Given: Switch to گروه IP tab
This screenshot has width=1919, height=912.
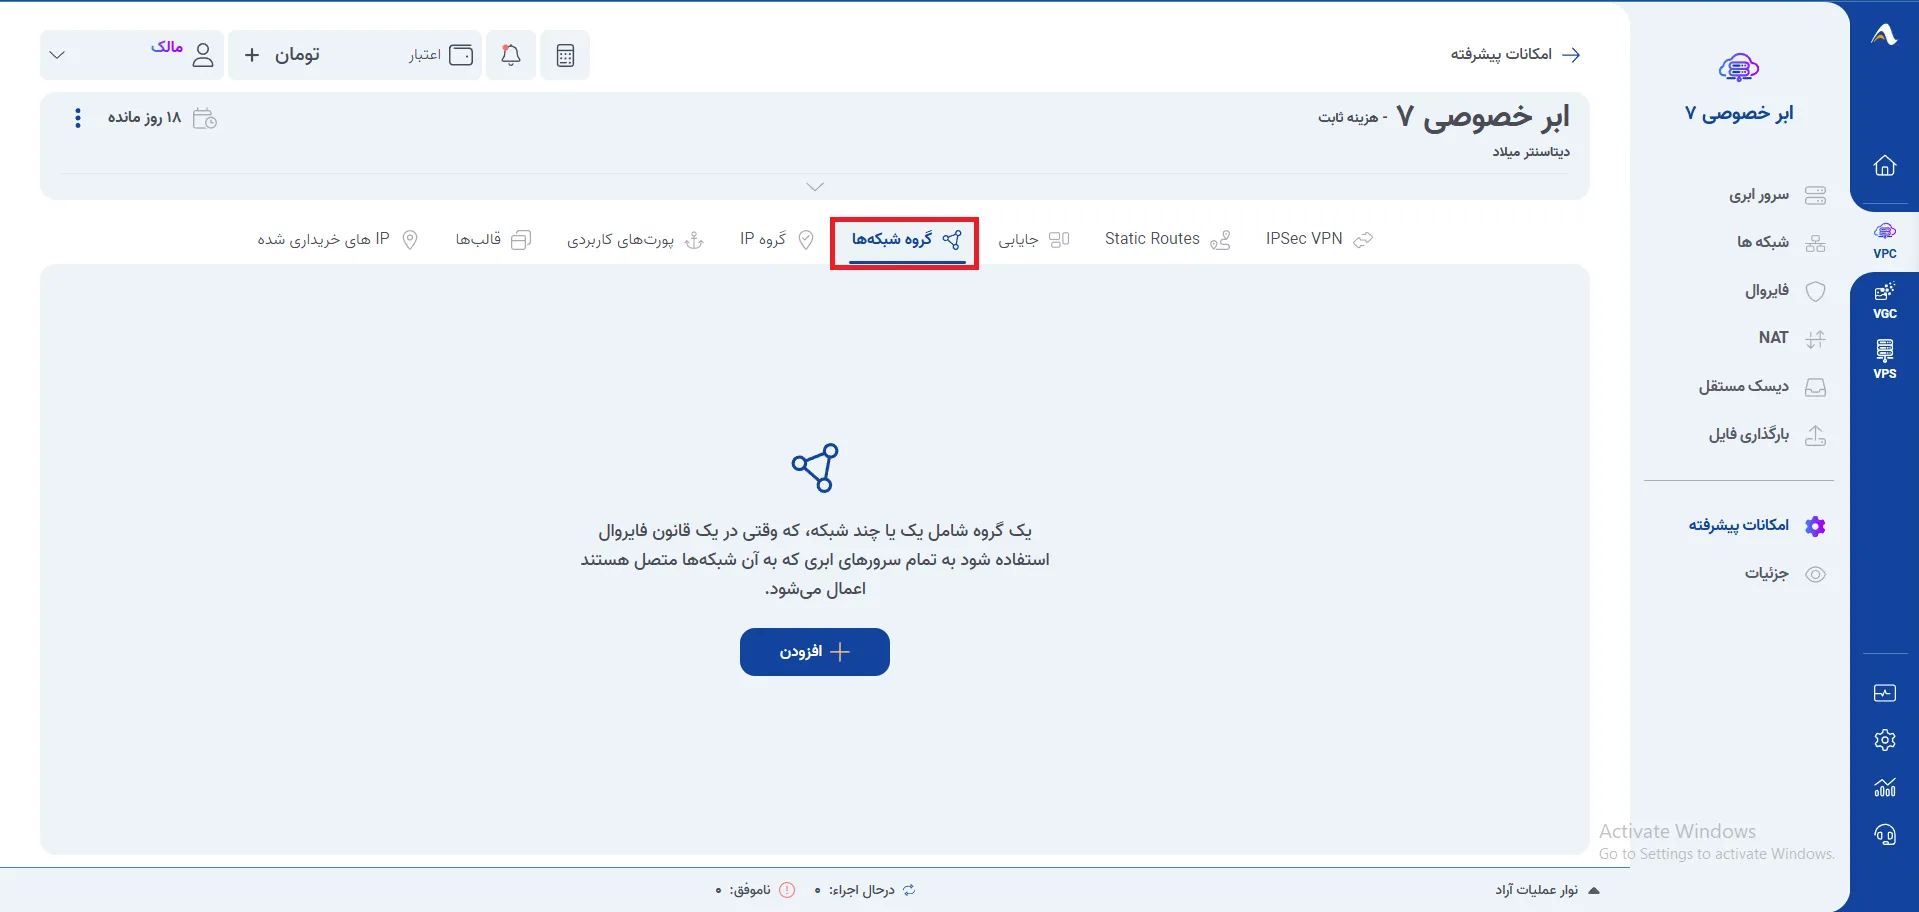Looking at the screenshot, I should coord(777,240).
